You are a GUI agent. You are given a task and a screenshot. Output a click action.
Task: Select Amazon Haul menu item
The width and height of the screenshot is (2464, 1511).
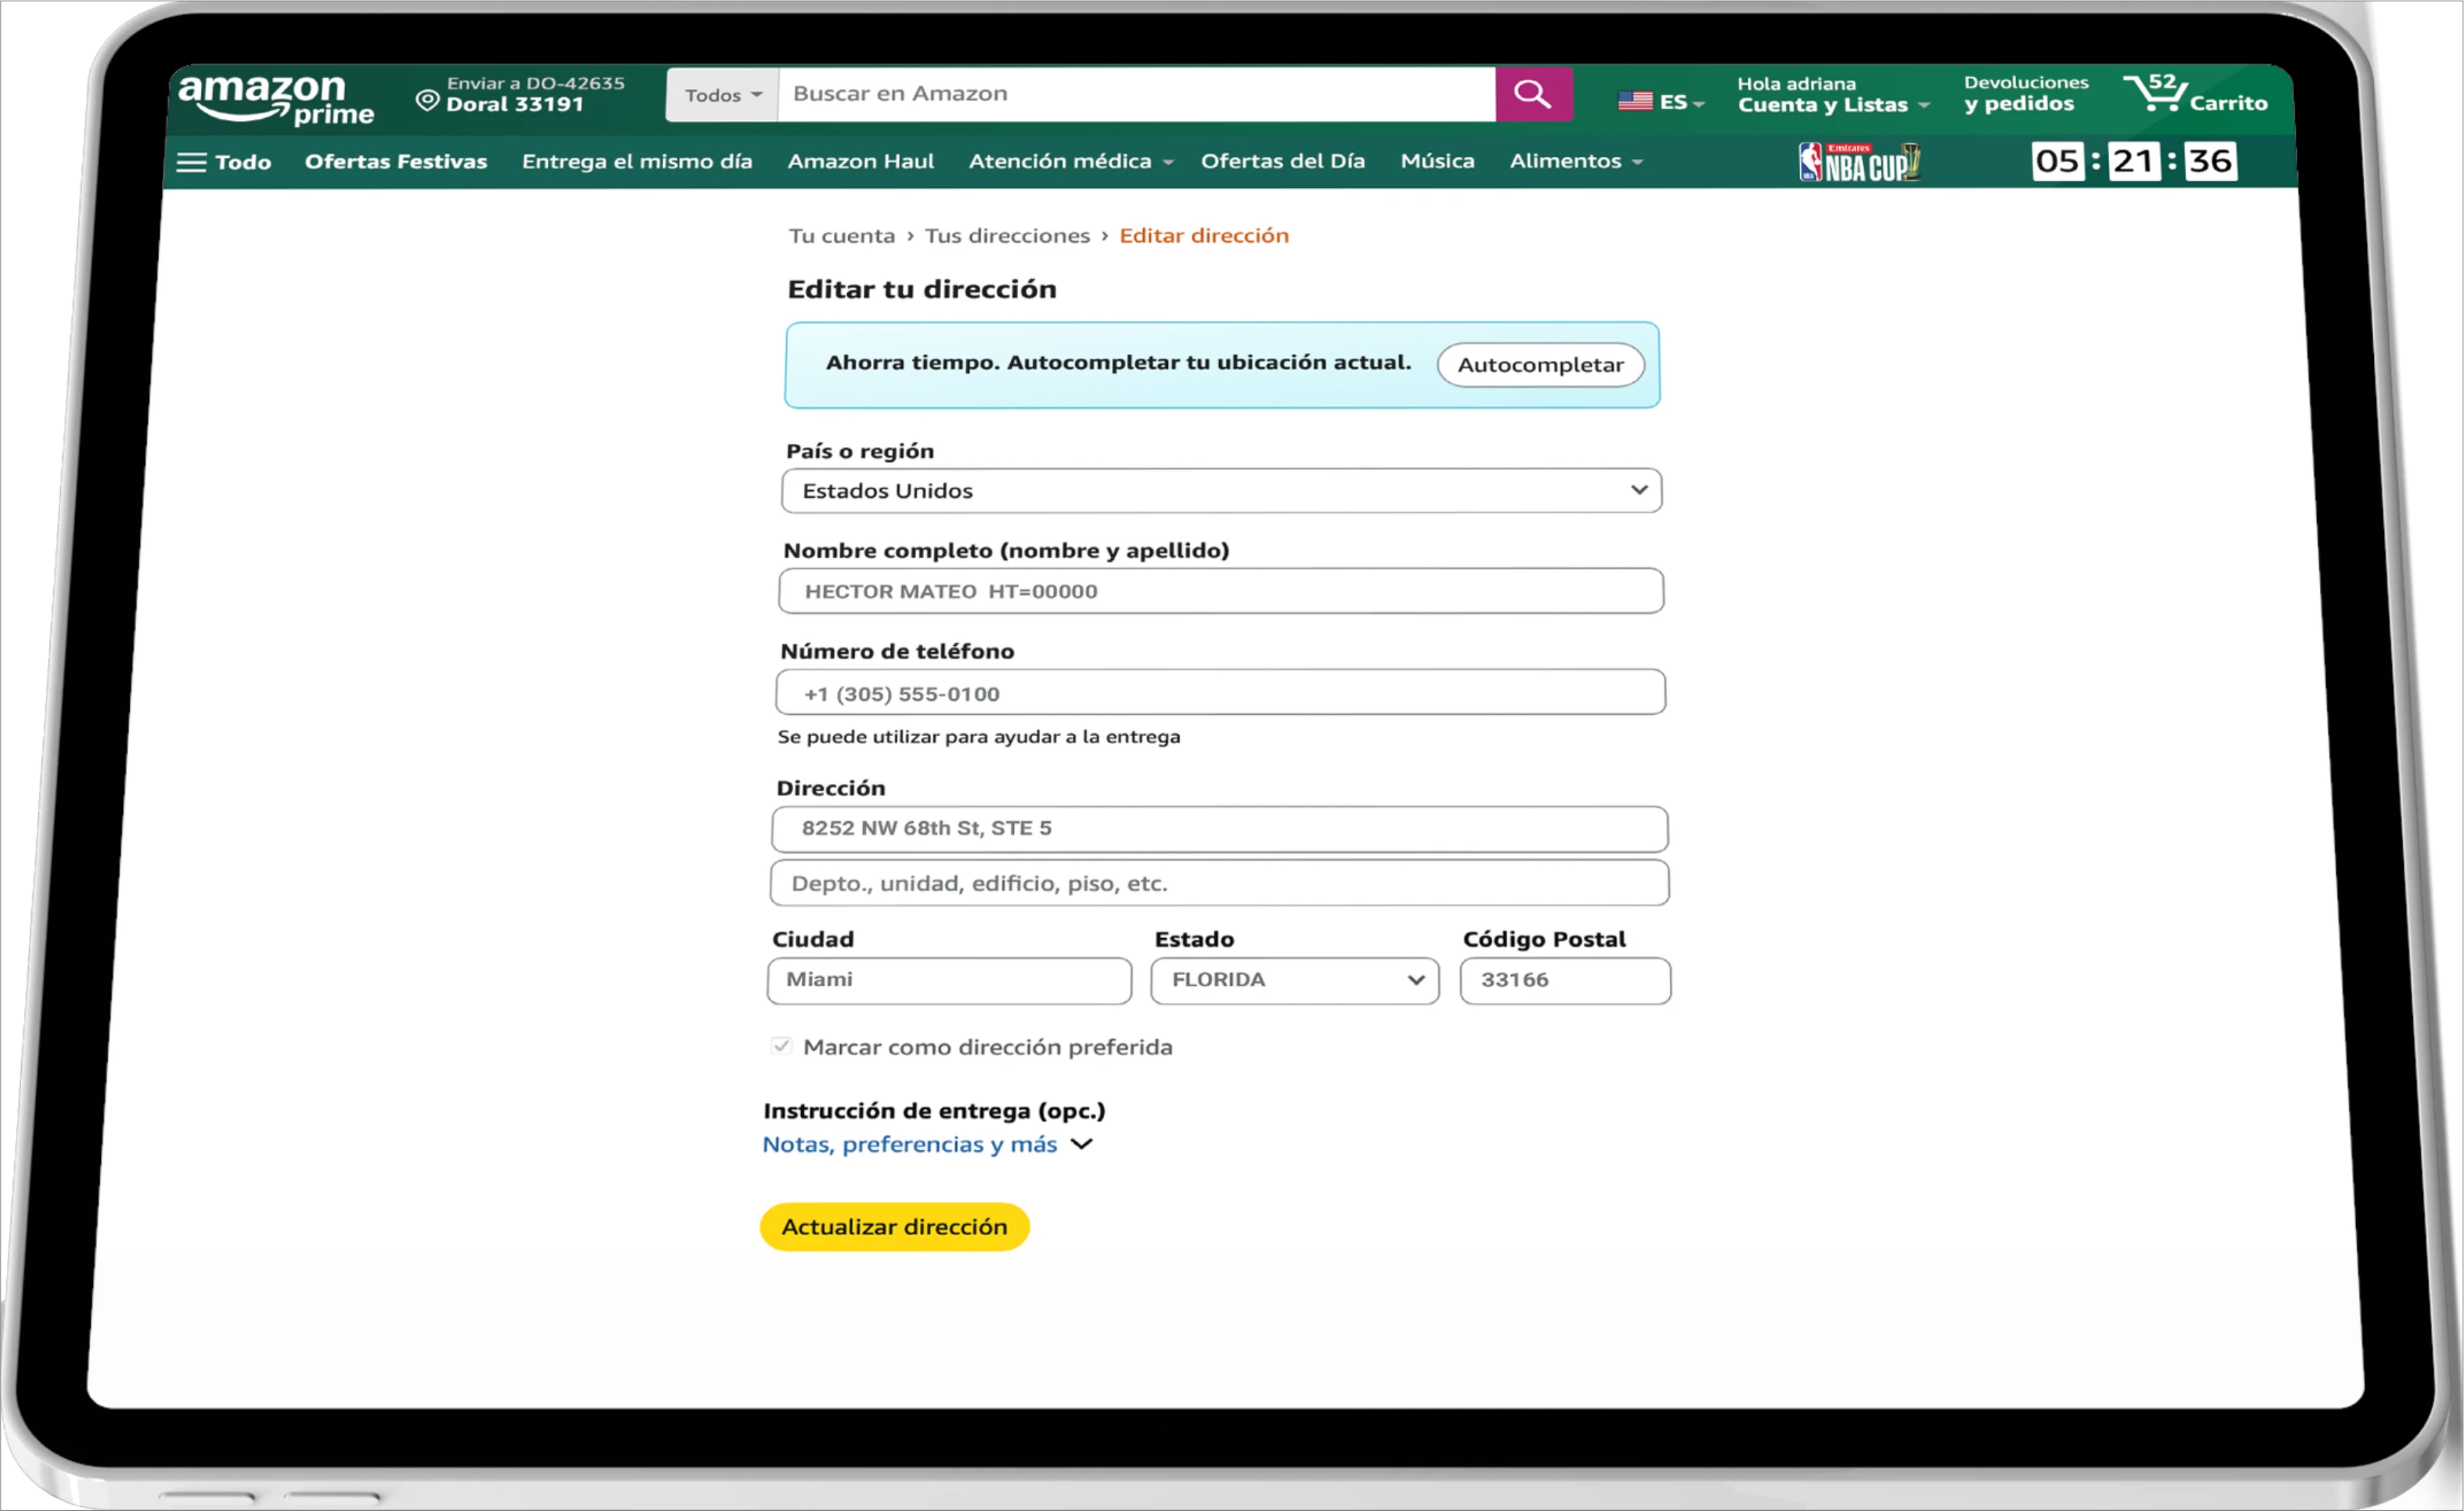(860, 161)
